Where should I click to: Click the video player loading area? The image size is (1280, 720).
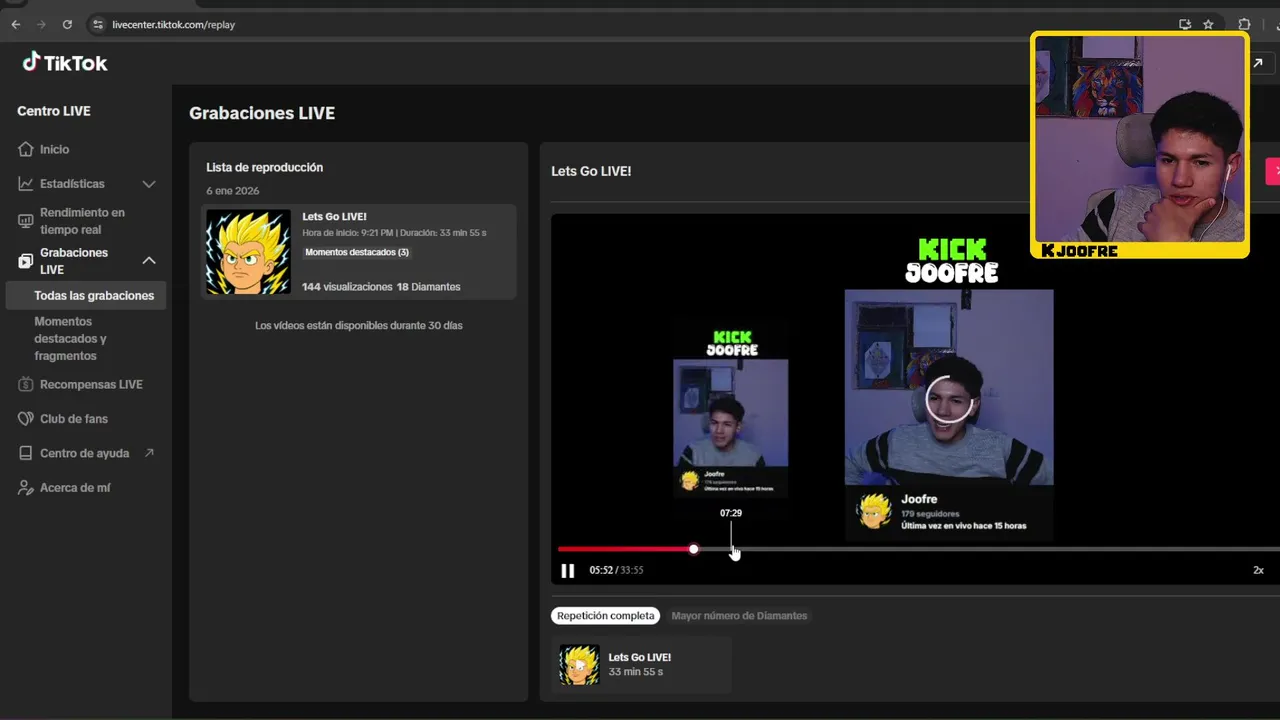[949, 400]
